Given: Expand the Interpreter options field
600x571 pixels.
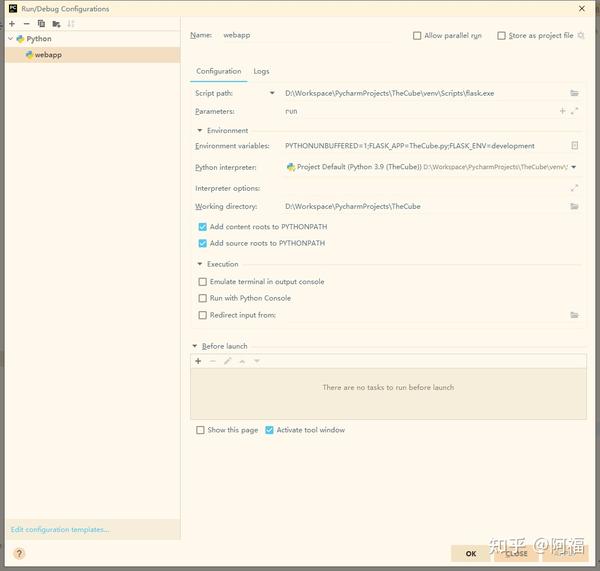Looking at the screenshot, I should click(x=574, y=188).
